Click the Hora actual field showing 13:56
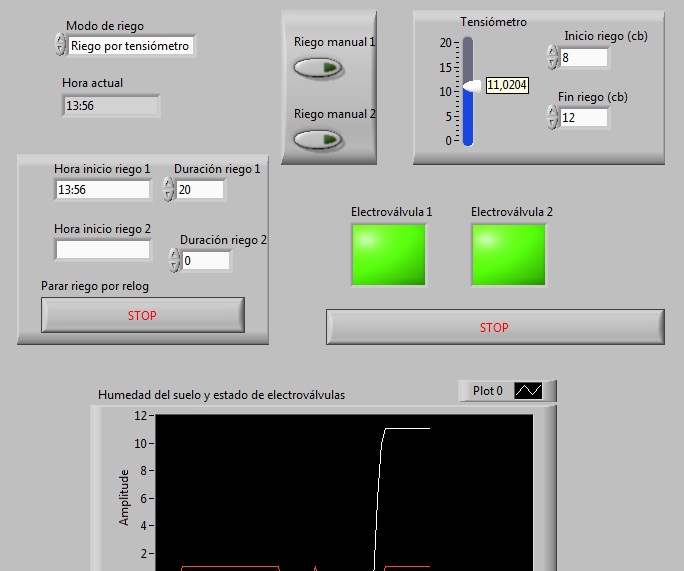The height and width of the screenshot is (571, 684). pos(111,106)
